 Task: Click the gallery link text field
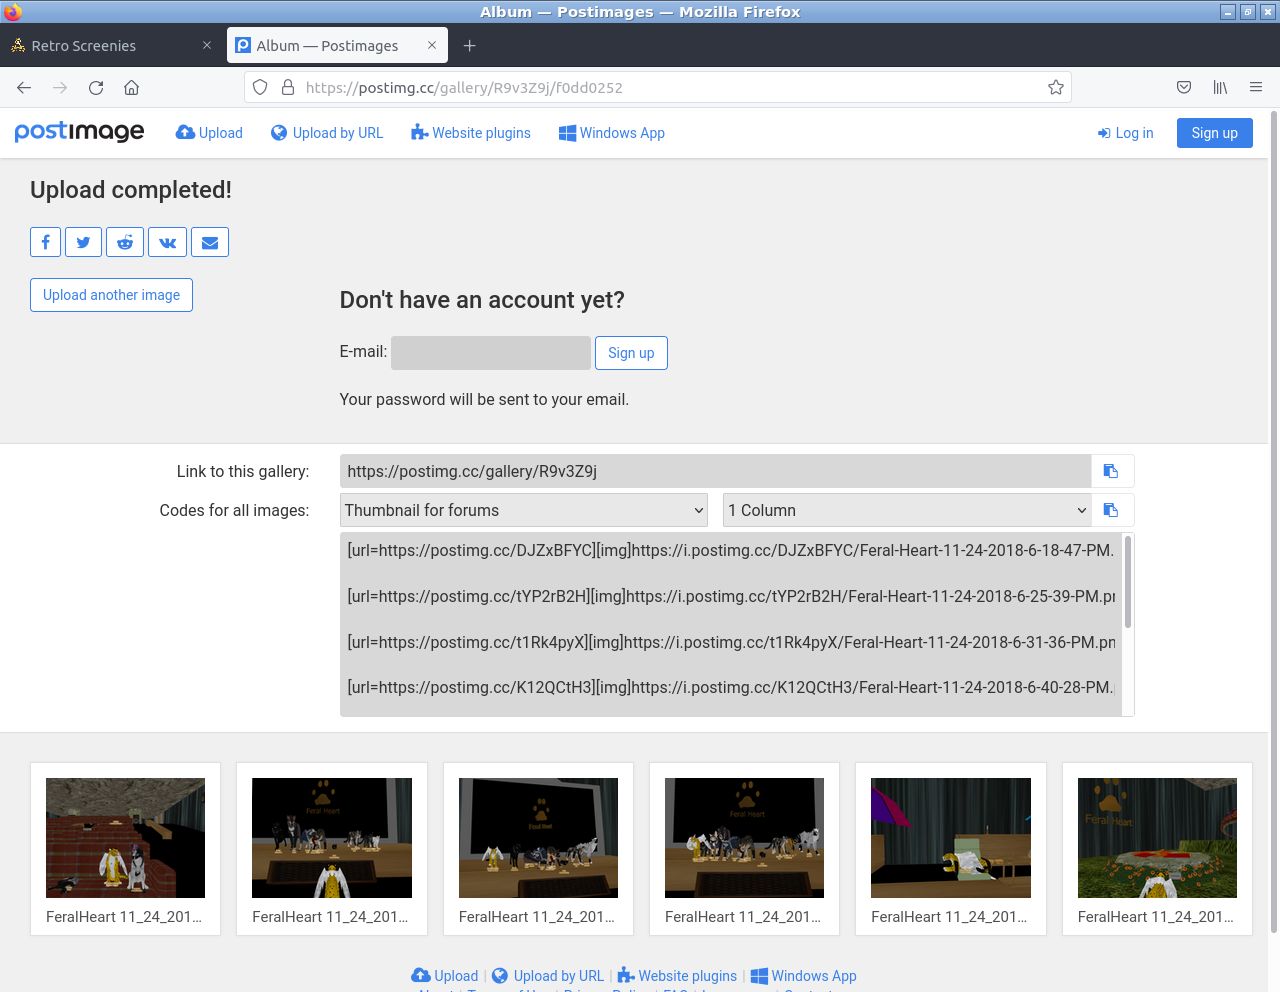coord(715,471)
